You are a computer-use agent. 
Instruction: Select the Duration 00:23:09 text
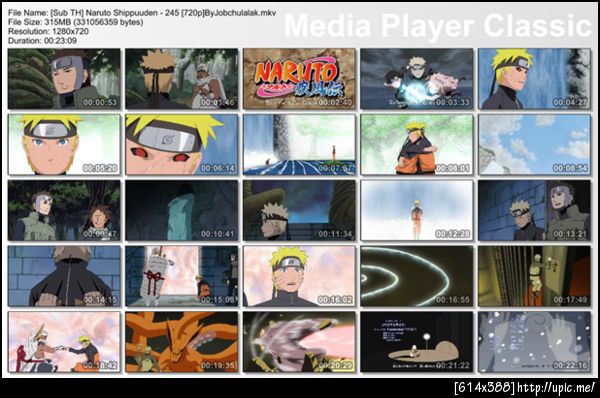tap(42, 41)
